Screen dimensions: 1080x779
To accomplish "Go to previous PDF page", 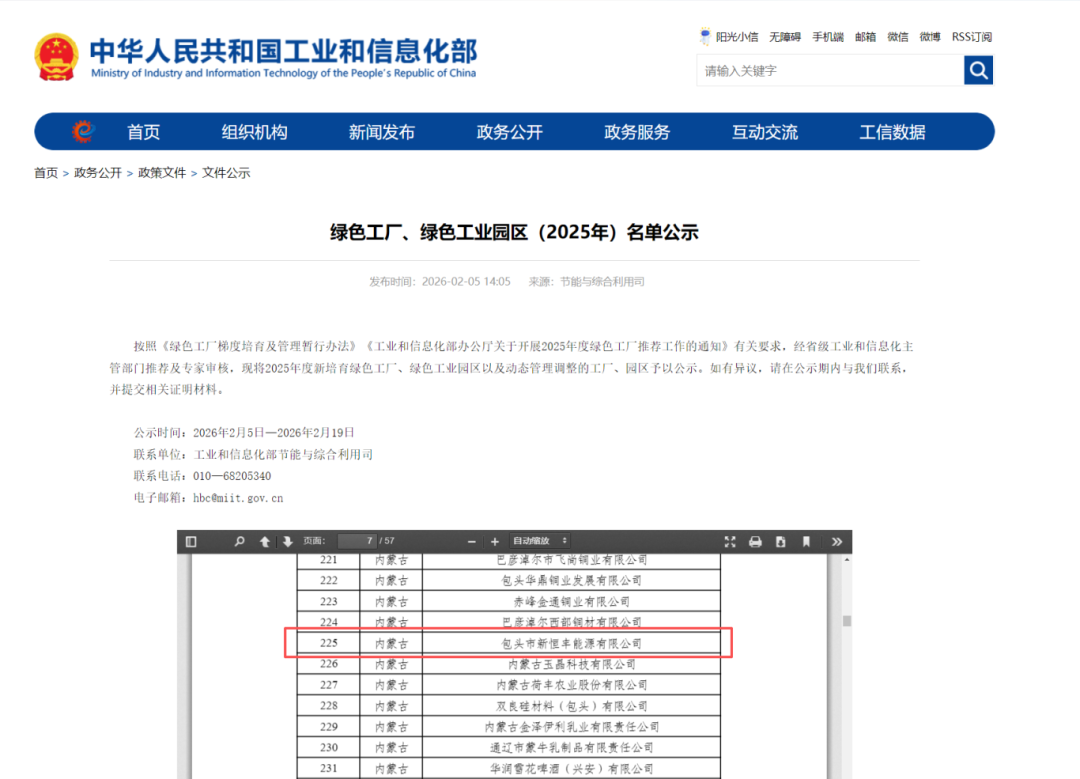I will tap(265, 542).
